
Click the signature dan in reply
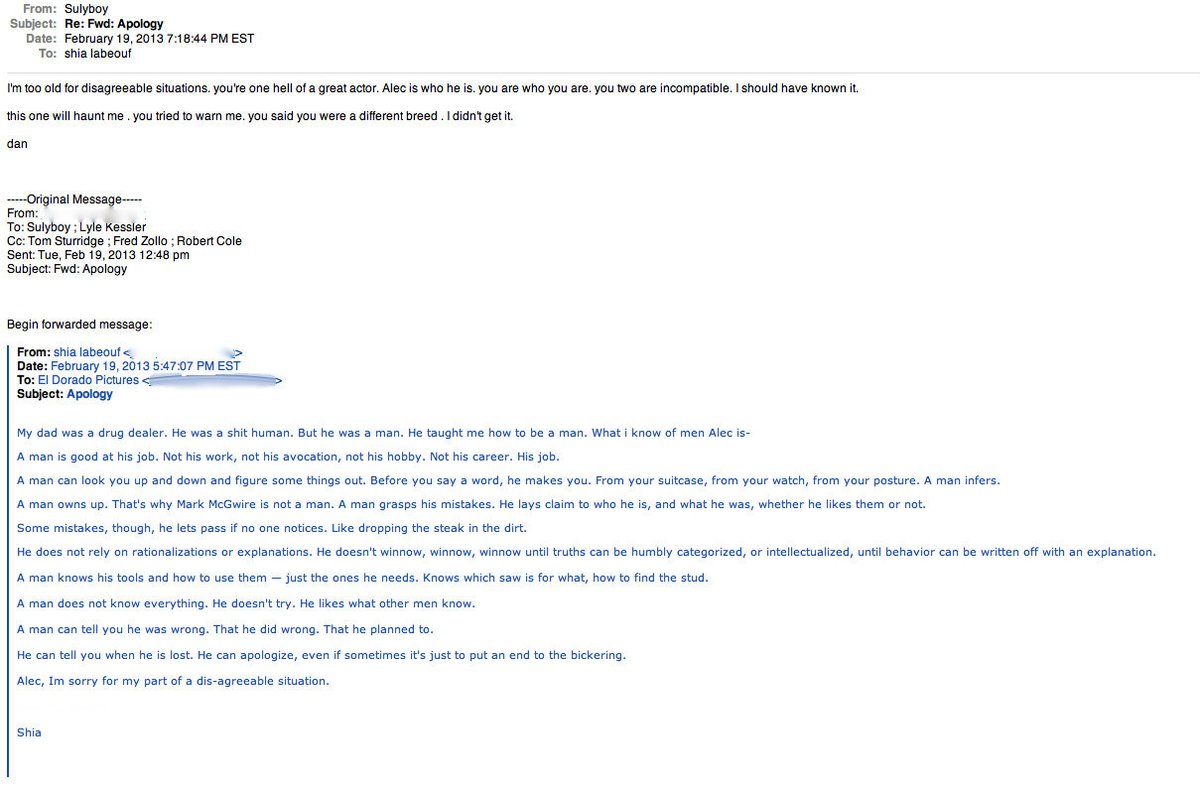17,143
